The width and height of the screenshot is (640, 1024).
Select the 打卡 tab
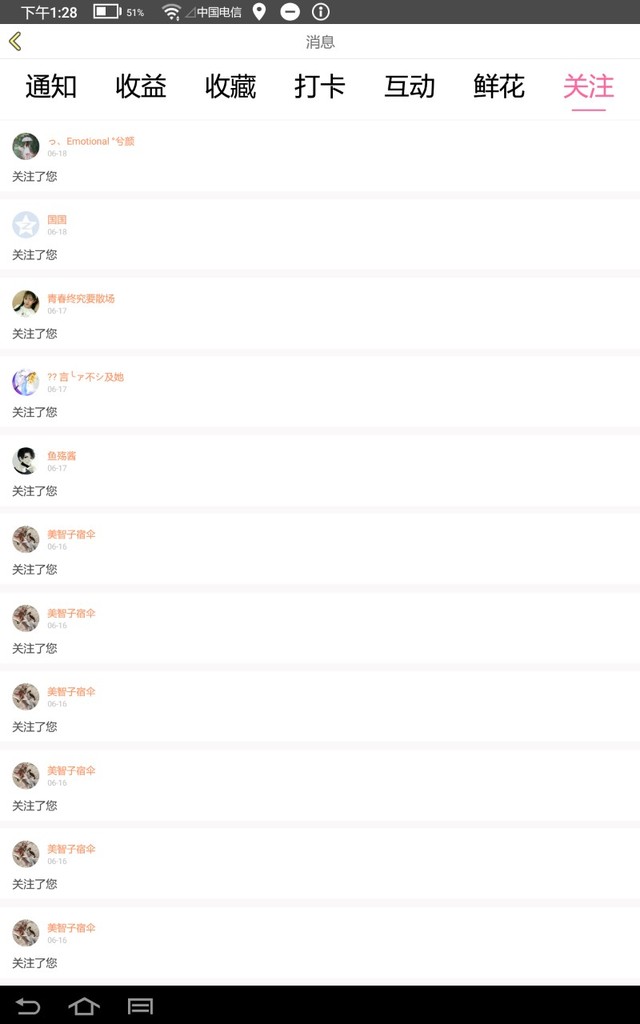click(319, 86)
